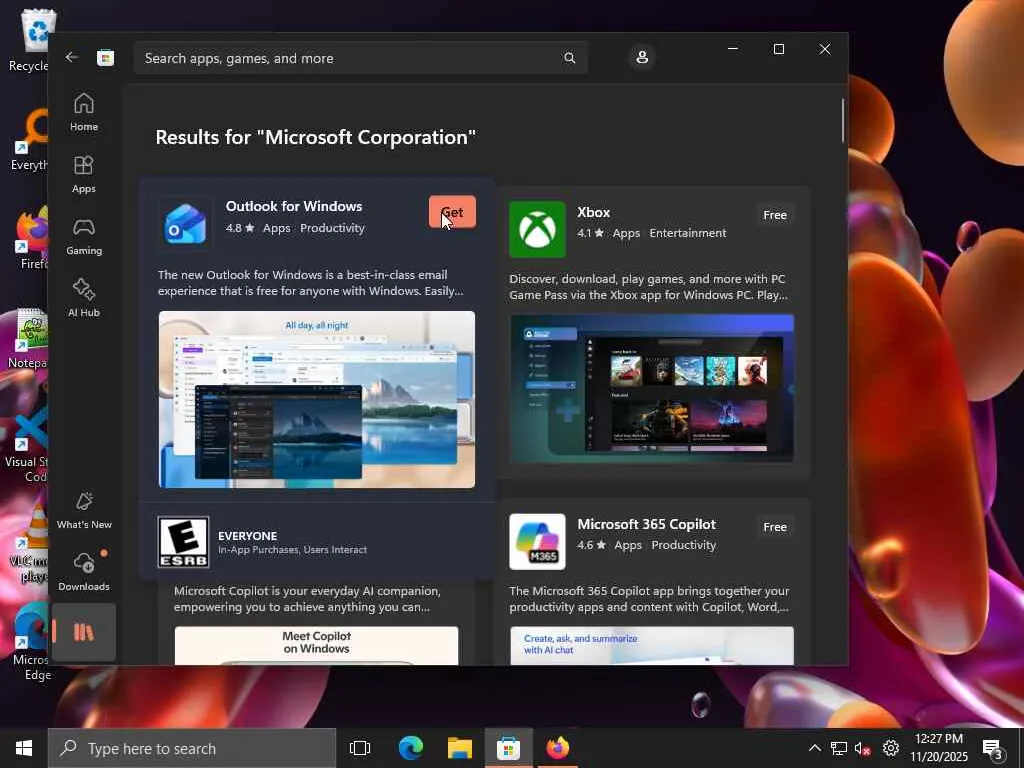Go back with the arrow in Microsoft Store
Image resolution: width=1024 pixels, height=768 pixels.
click(72, 57)
